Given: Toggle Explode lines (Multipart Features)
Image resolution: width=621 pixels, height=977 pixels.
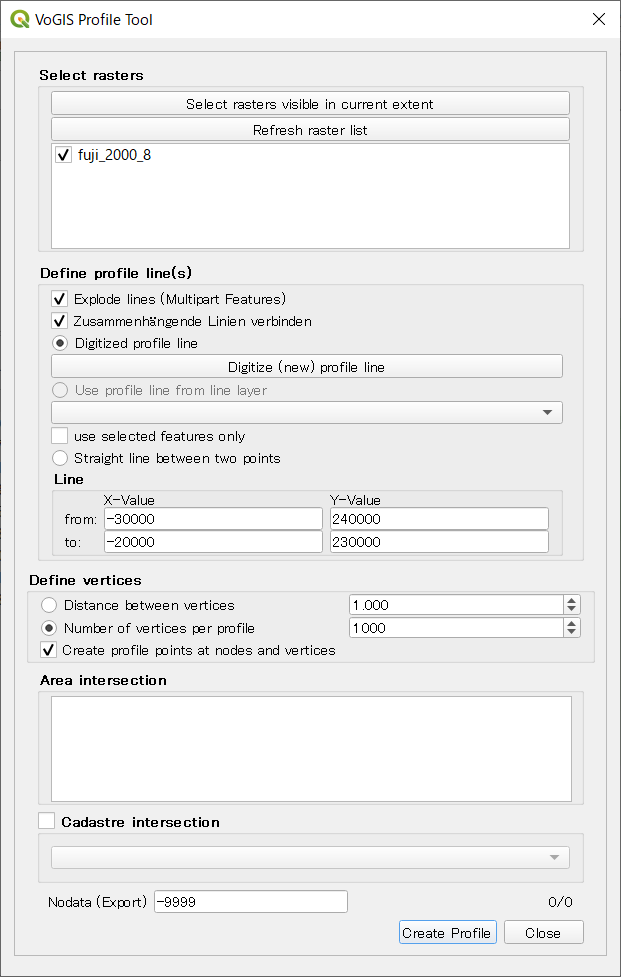Looking at the screenshot, I should click(x=60, y=299).
